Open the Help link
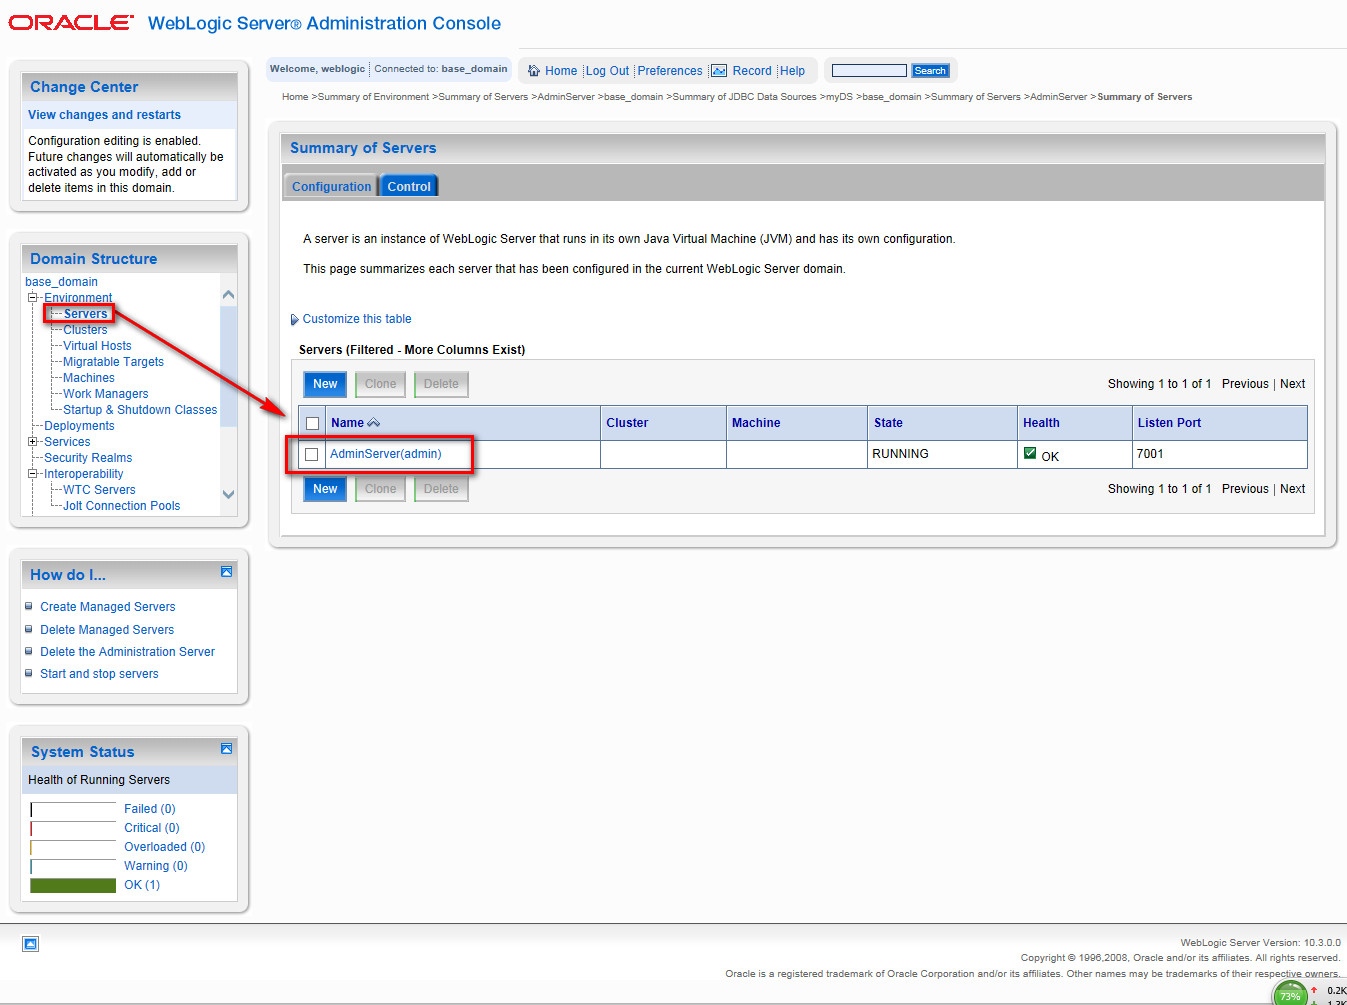Viewport: 1347px width, 1005px height. coord(792,71)
